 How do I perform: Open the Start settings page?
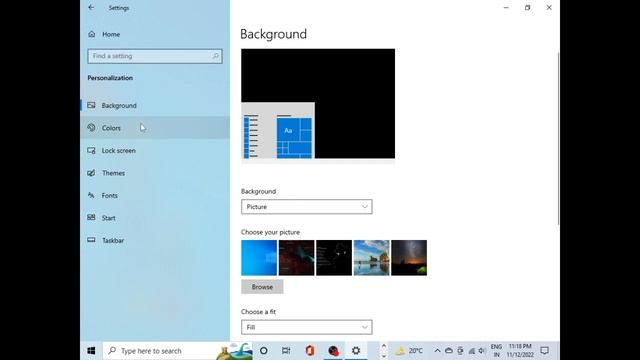(x=155, y=218)
